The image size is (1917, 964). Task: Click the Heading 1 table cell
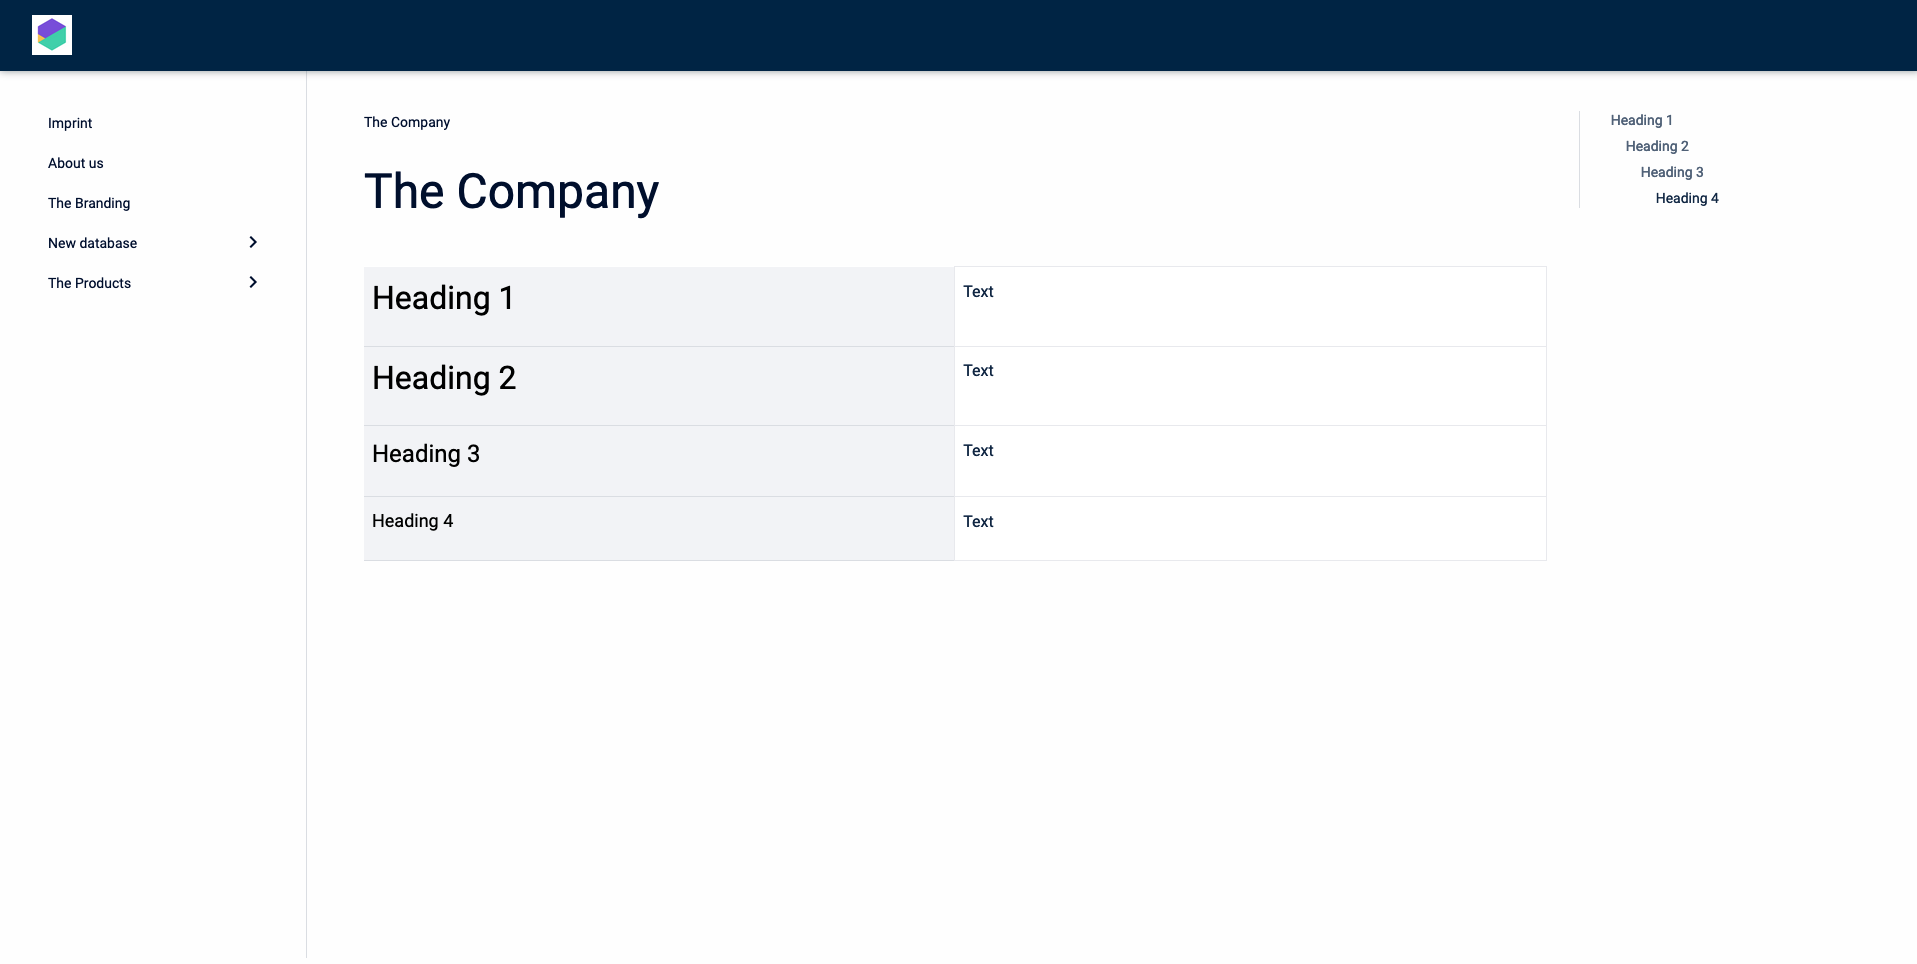point(443,298)
